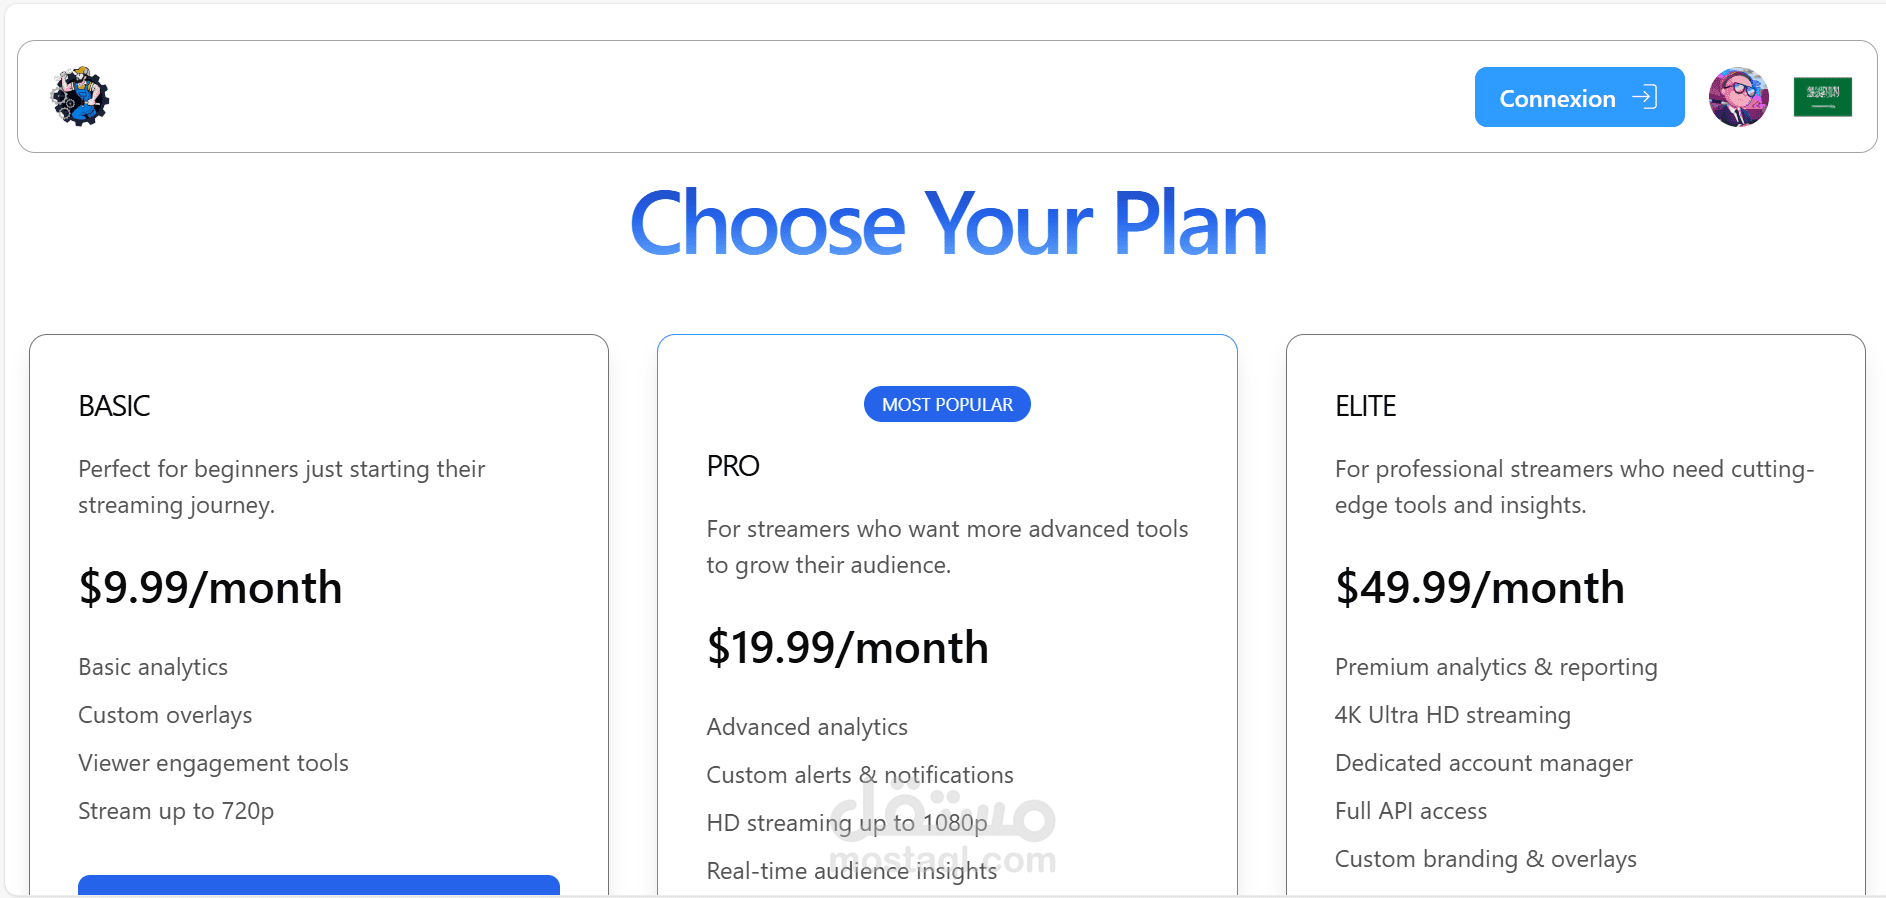Click the login arrow icon inside Connexion
The width and height of the screenshot is (1886, 898).
(1644, 97)
